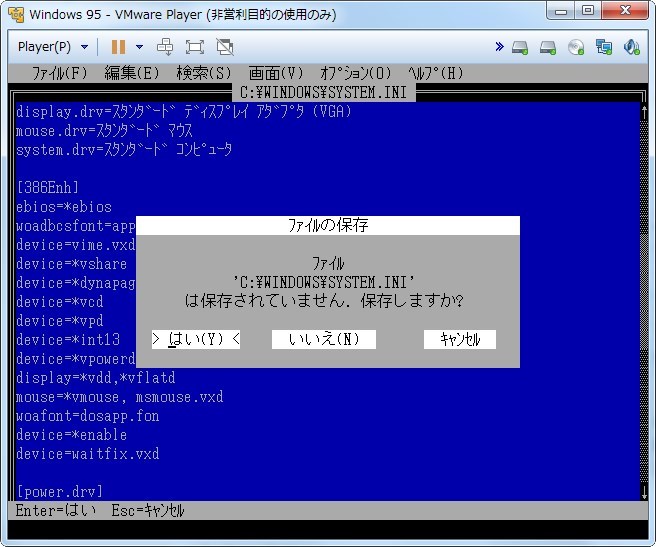Click the device=*enable line
Image resolution: width=656 pixels, height=547 pixels.
click(x=72, y=435)
